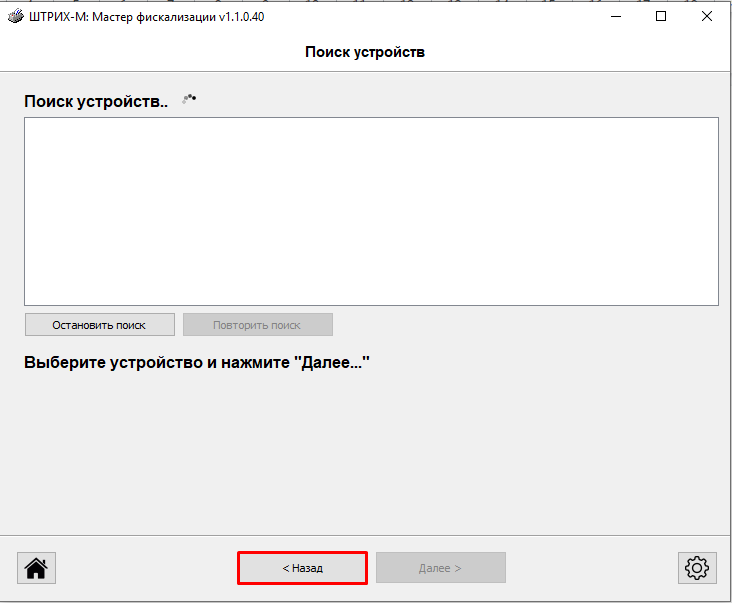Click the ШТРИХ-М app icon in title bar
The image size is (732, 603).
(14, 17)
